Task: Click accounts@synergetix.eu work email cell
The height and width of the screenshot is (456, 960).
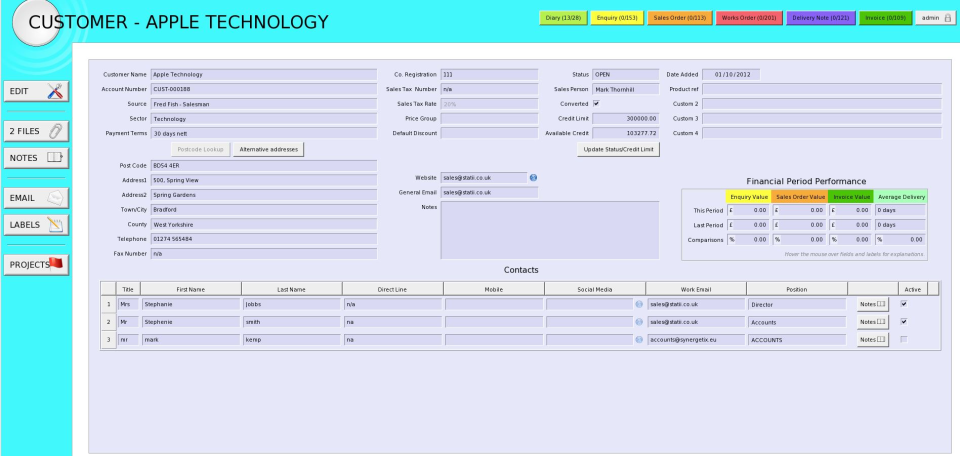Action: [x=696, y=340]
